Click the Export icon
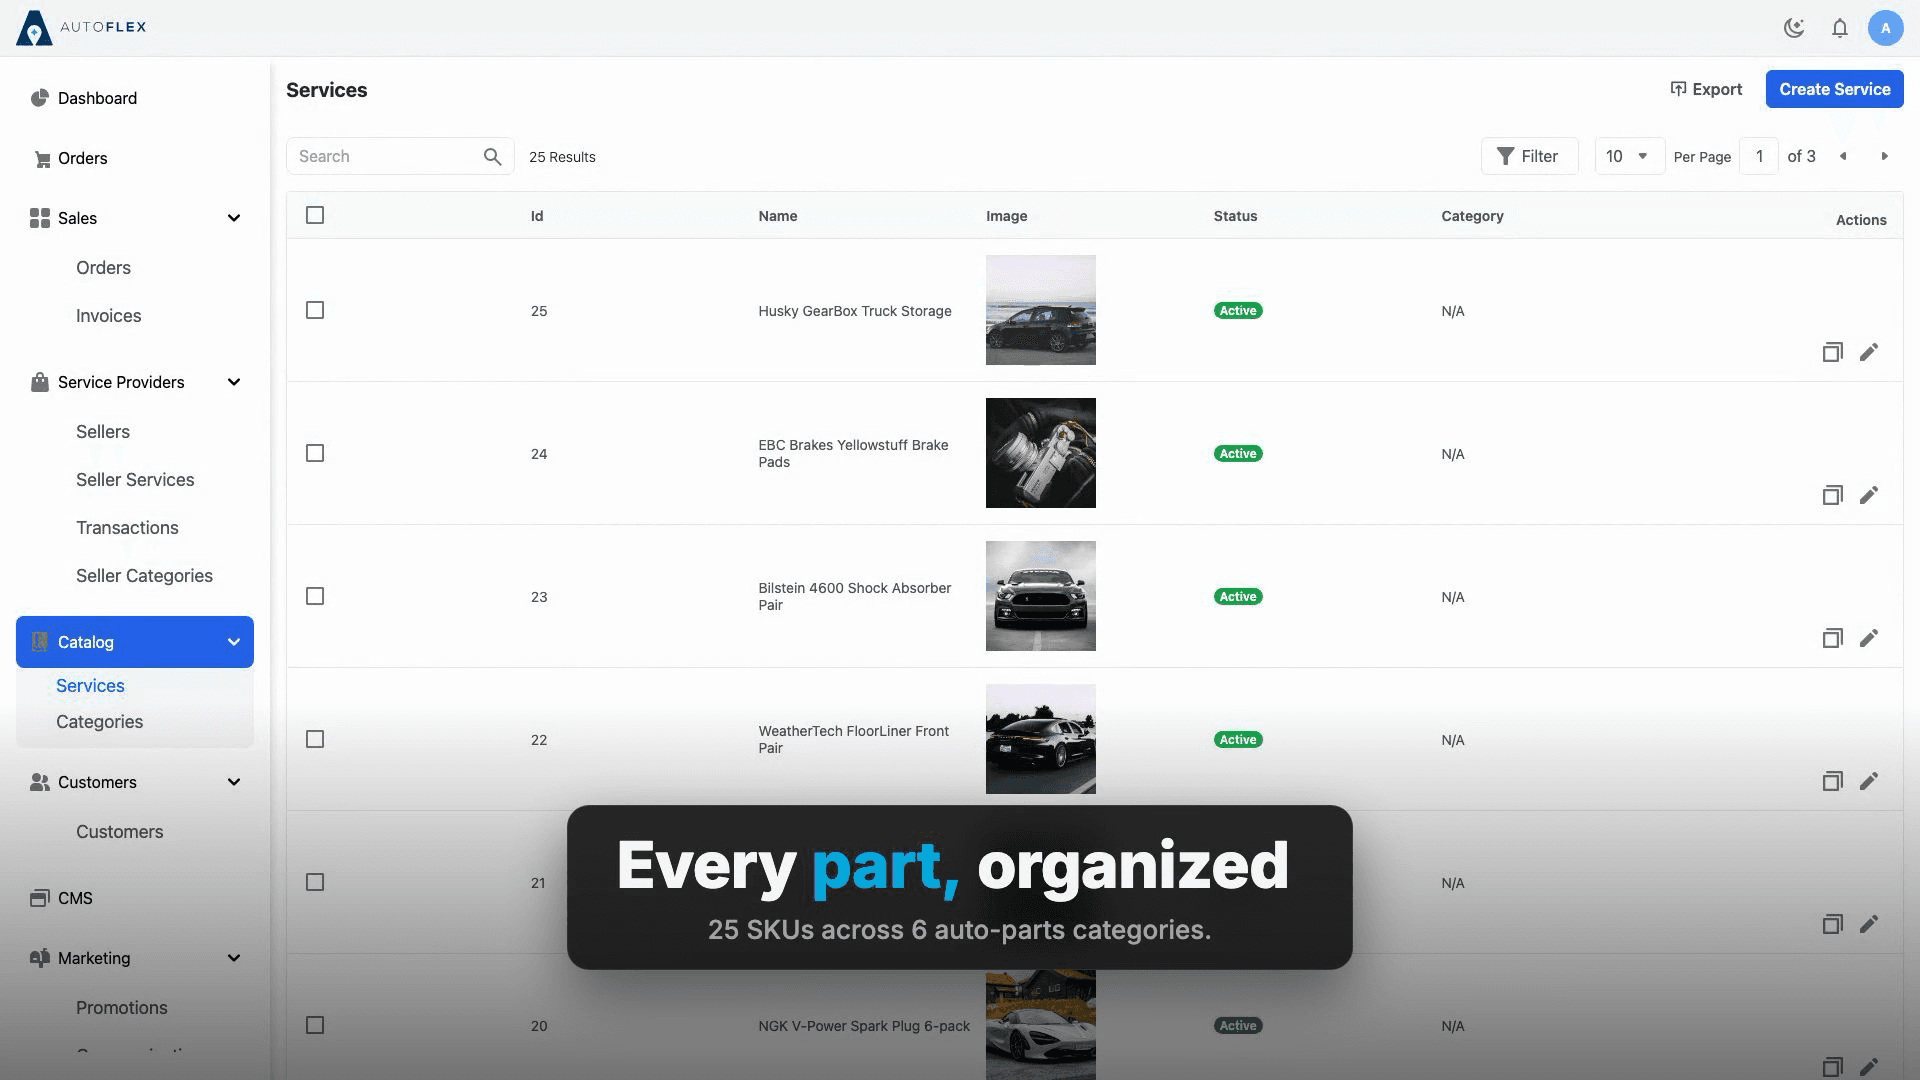This screenshot has height=1080, width=1920. (x=1679, y=89)
